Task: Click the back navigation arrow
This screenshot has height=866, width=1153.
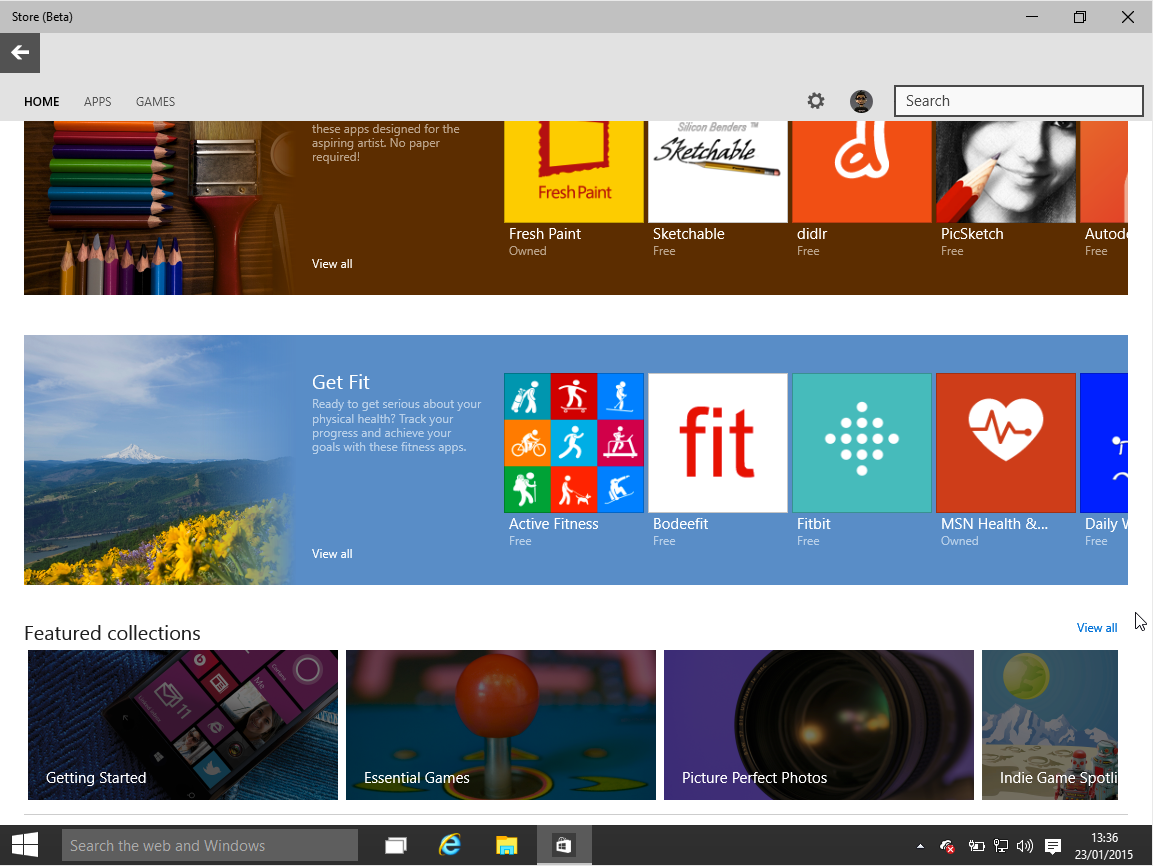Action: (20, 52)
